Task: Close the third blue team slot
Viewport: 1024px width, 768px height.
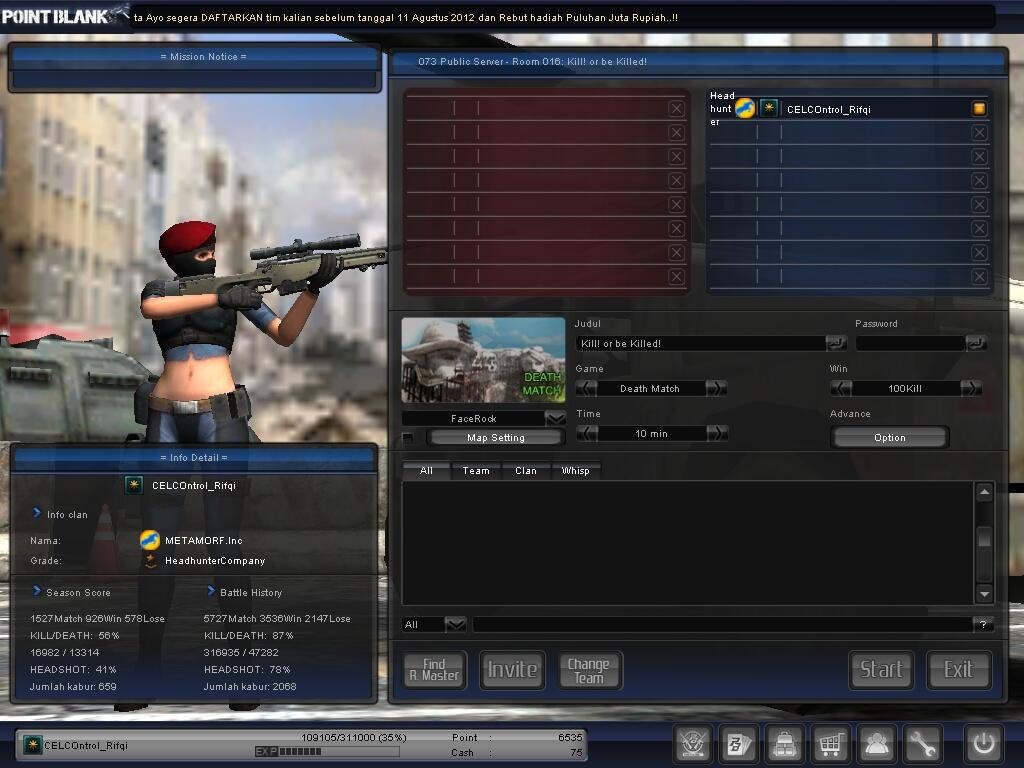Action: tap(979, 157)
